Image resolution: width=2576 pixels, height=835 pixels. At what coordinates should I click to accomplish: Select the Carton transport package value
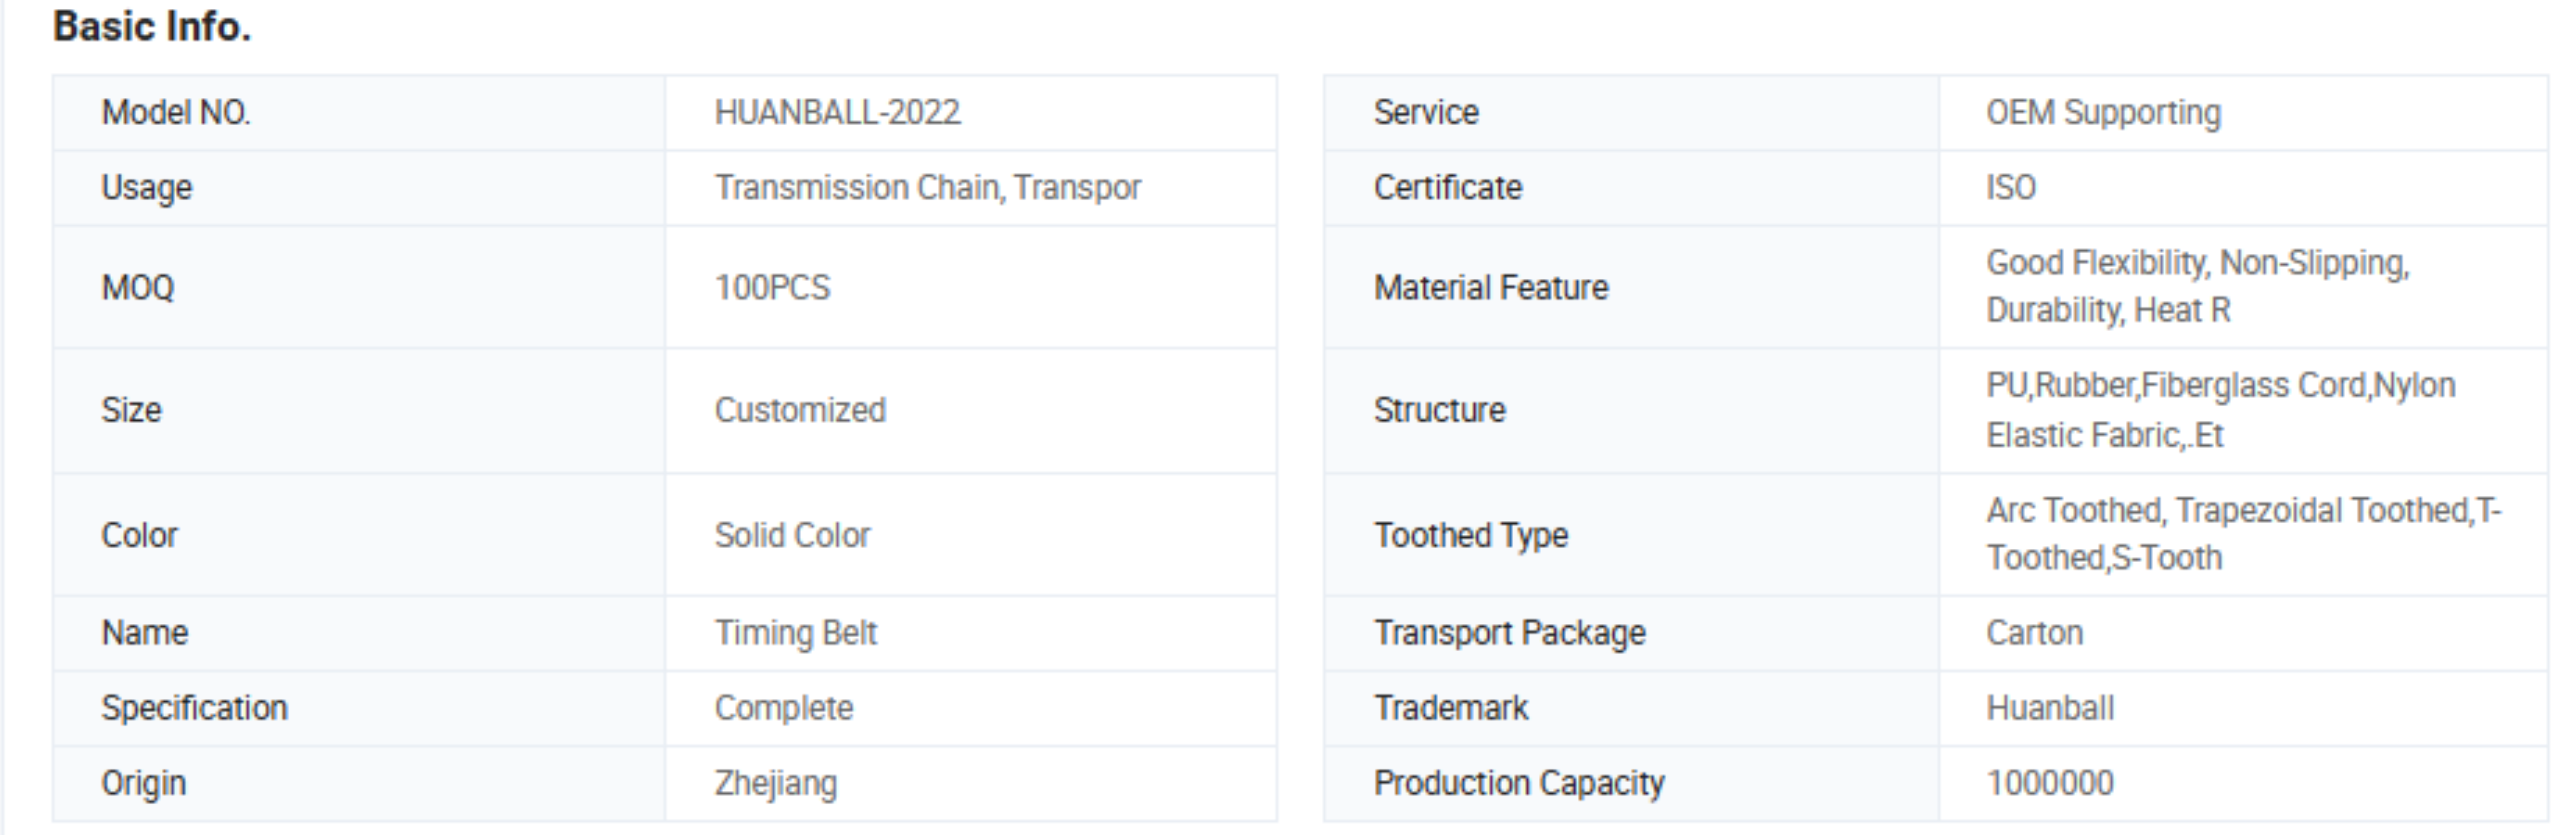coord(2034,633)
